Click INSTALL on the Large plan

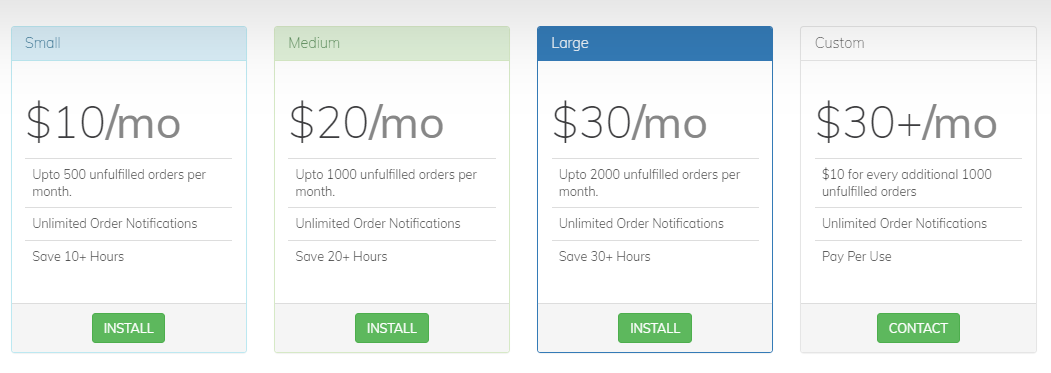(x=655, y=328)
